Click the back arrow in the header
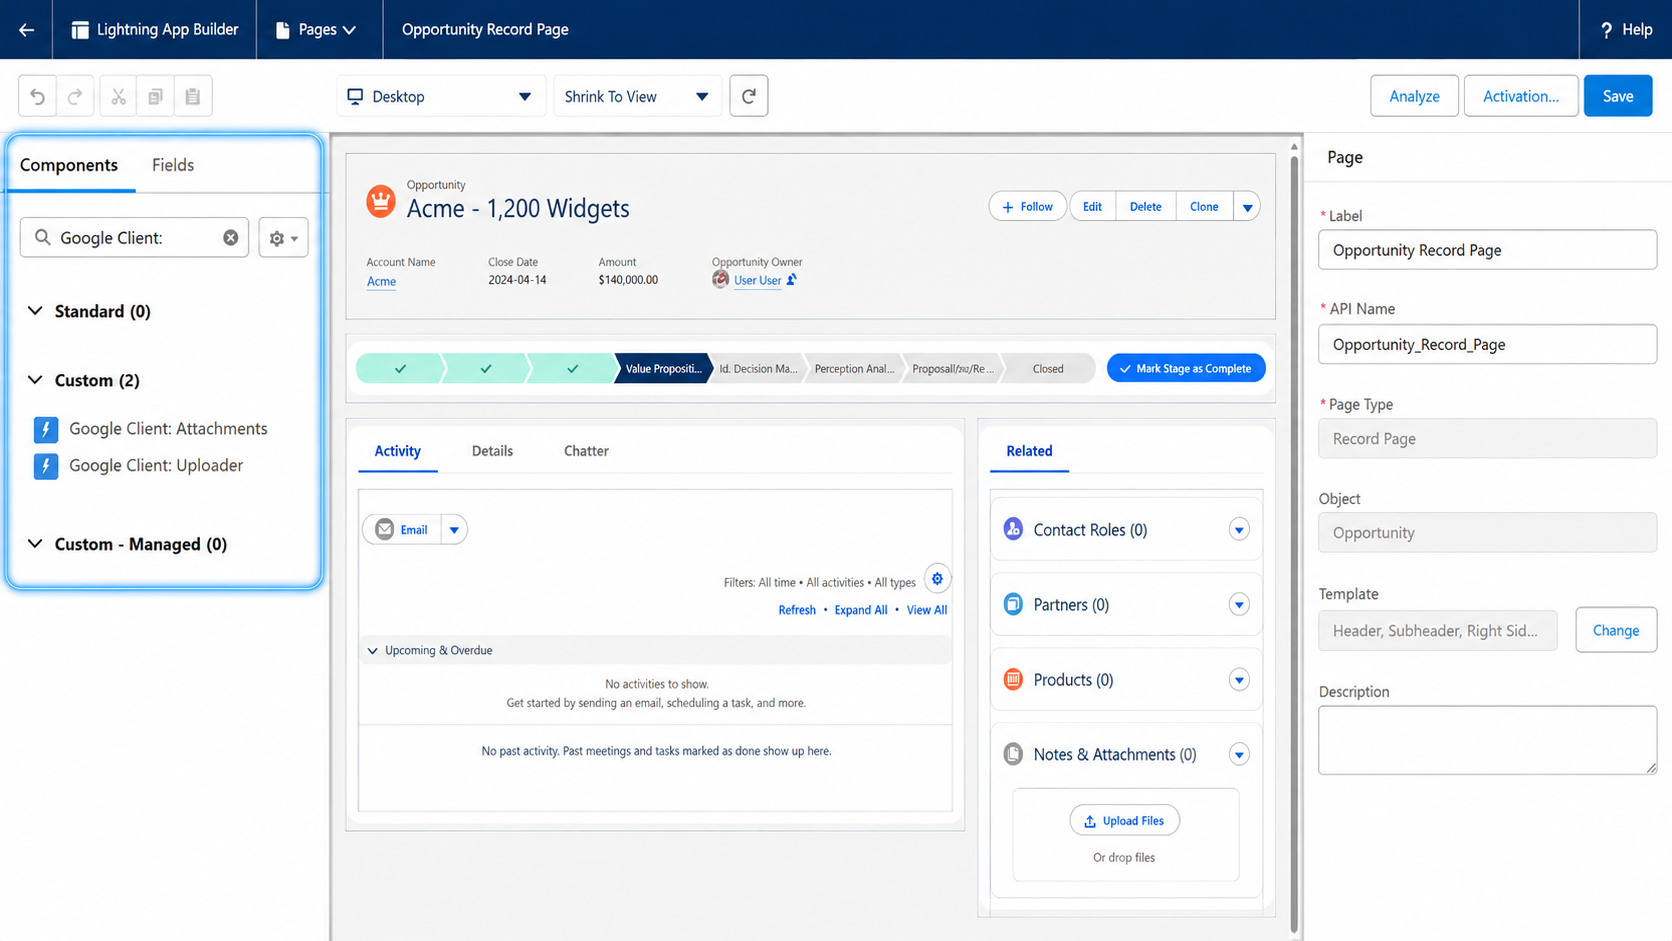This screenshot has height=941, width=1672. coord(27,30)
